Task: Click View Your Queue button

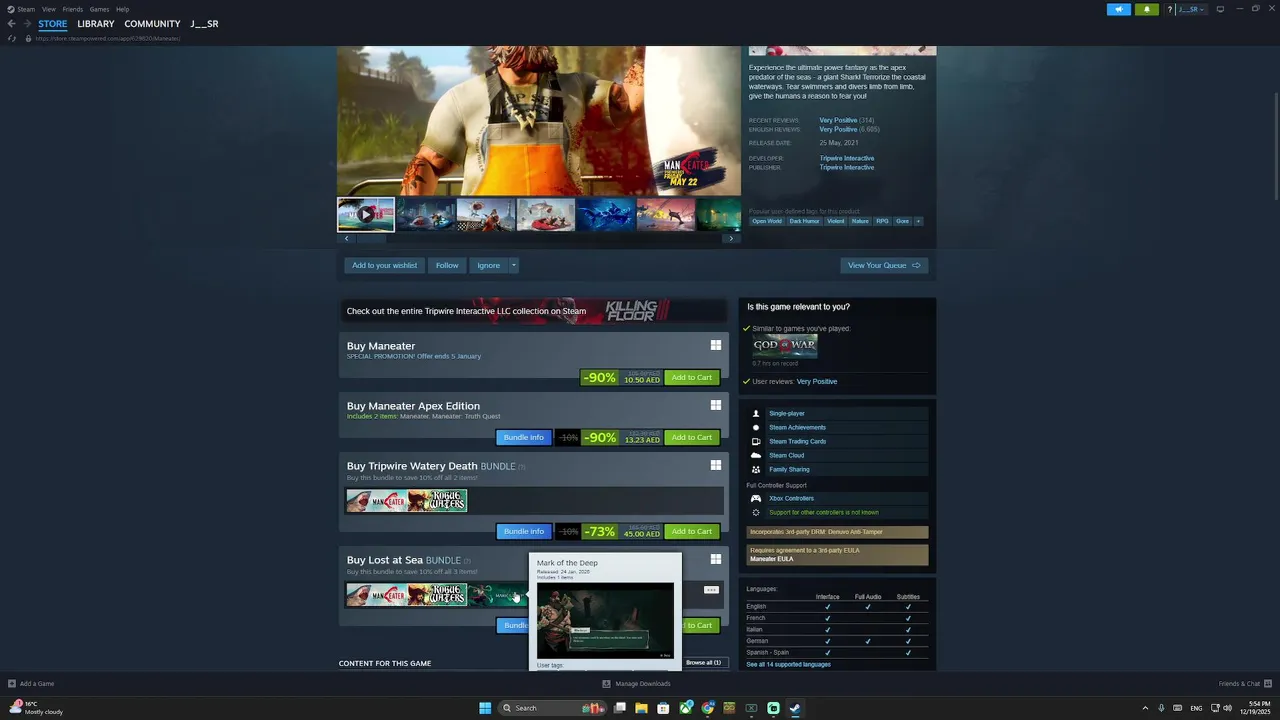Action: (884, 265)
